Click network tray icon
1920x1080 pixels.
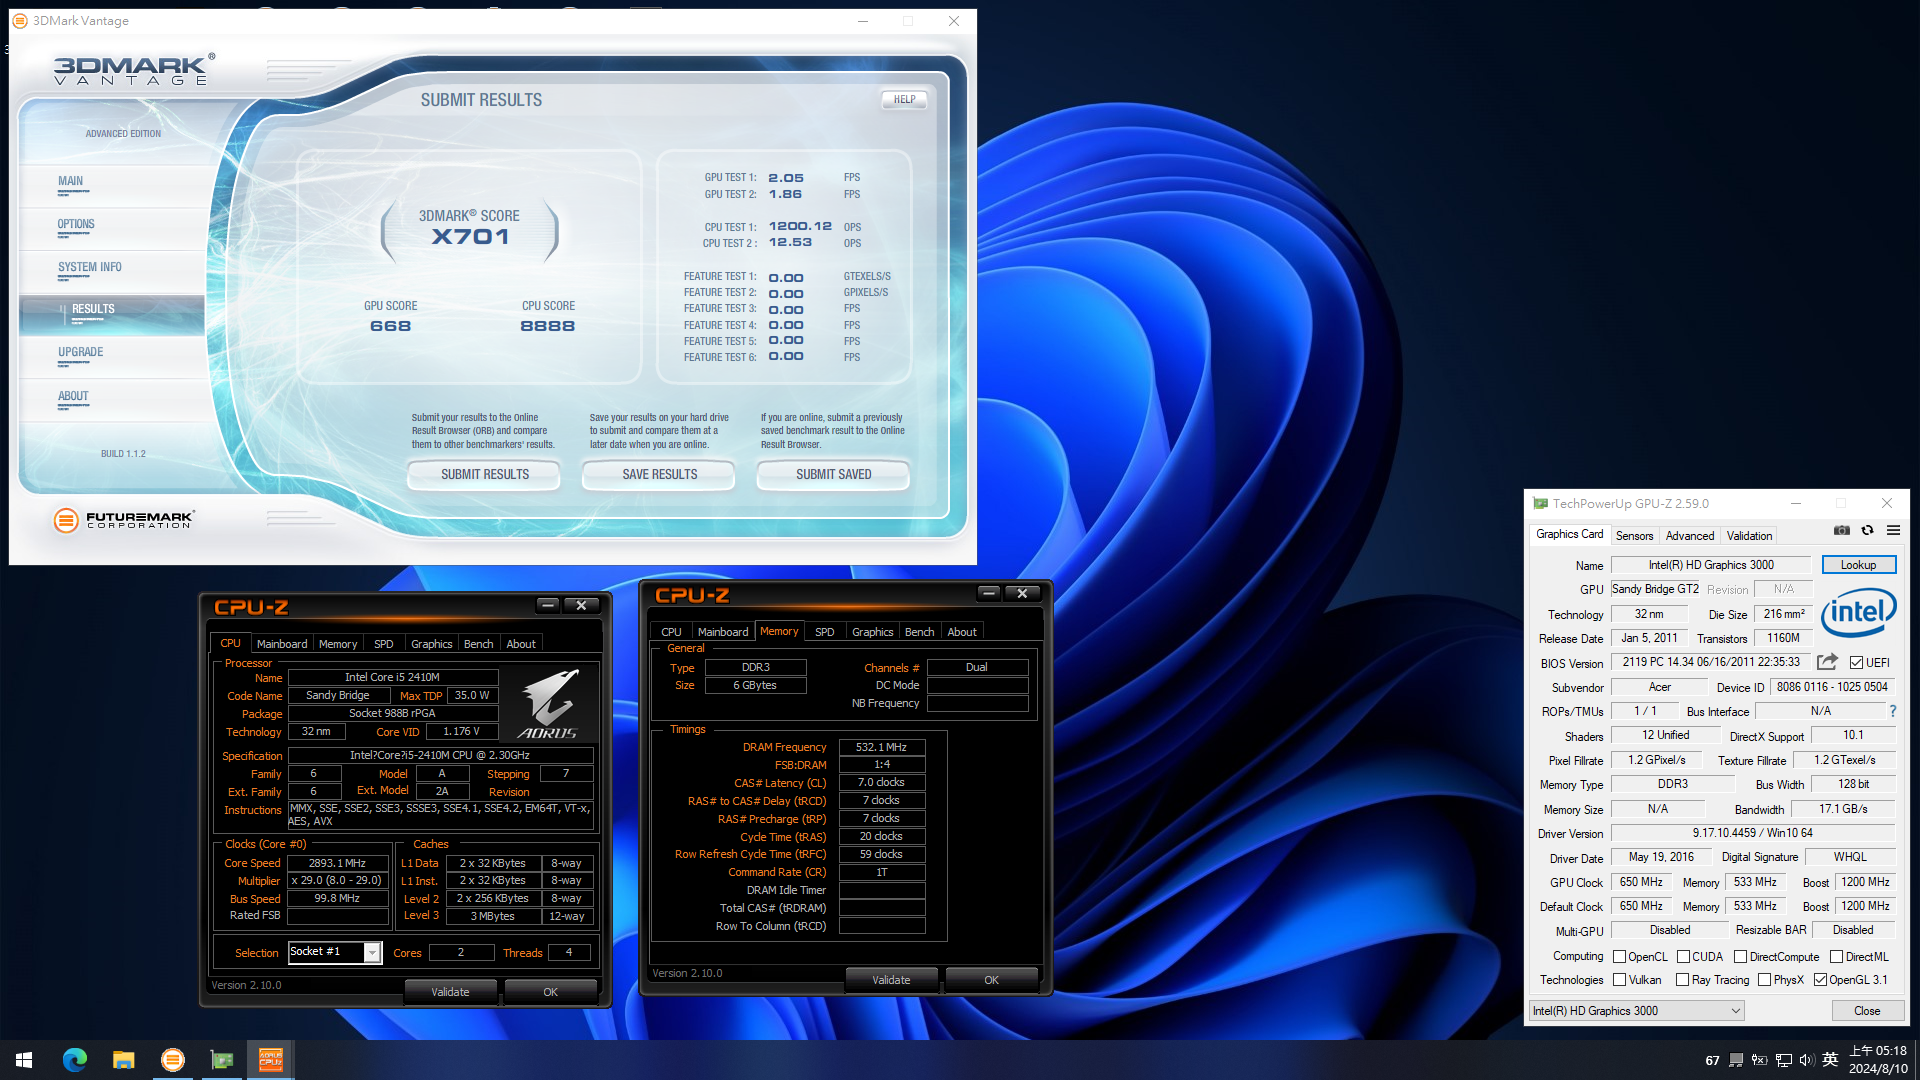click(x=1783, y=1060)
